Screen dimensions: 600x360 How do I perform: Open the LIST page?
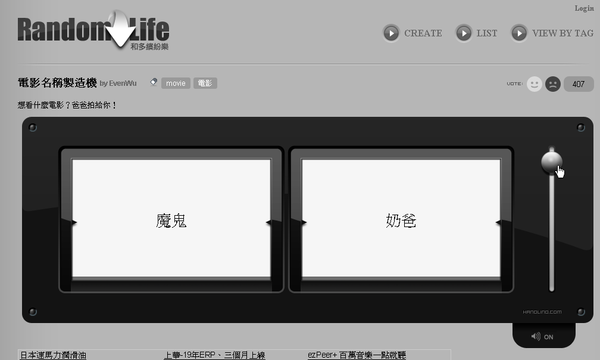tap(476, 33)
